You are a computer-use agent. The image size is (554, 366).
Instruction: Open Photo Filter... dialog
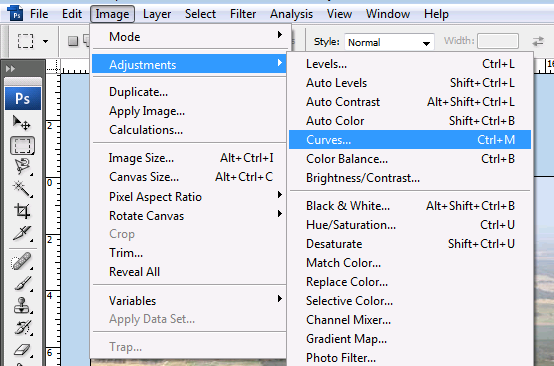tap(410, 358)
